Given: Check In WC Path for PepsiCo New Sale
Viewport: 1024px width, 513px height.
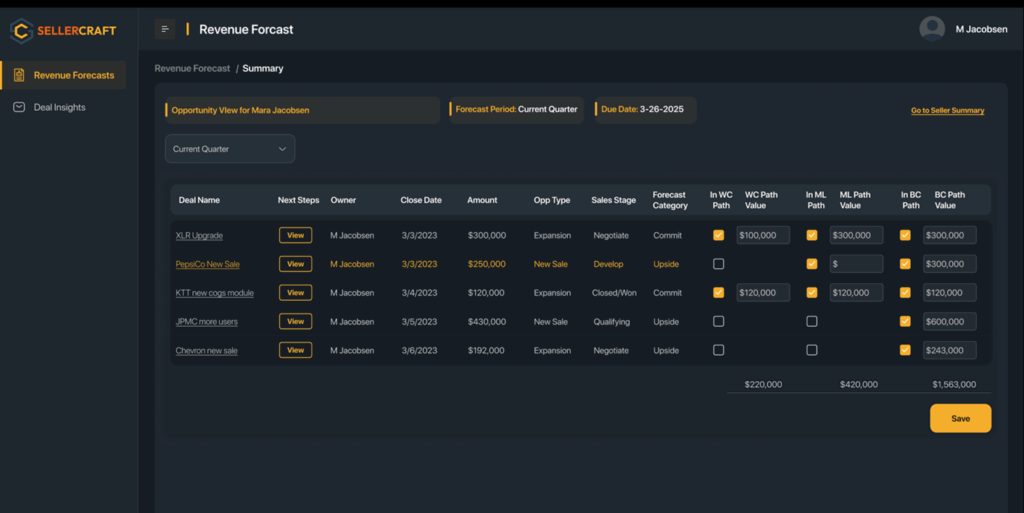Looking at the screenshot, I should coord(718,264).
